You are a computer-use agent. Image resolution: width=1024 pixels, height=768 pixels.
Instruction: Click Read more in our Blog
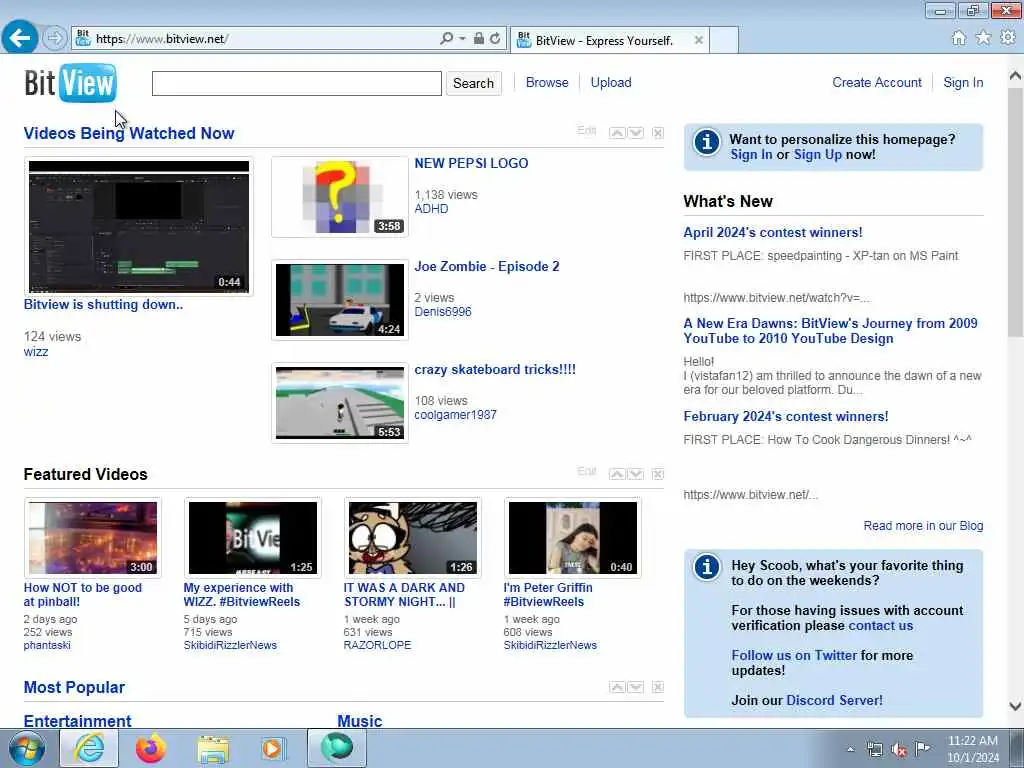[923, 526]
